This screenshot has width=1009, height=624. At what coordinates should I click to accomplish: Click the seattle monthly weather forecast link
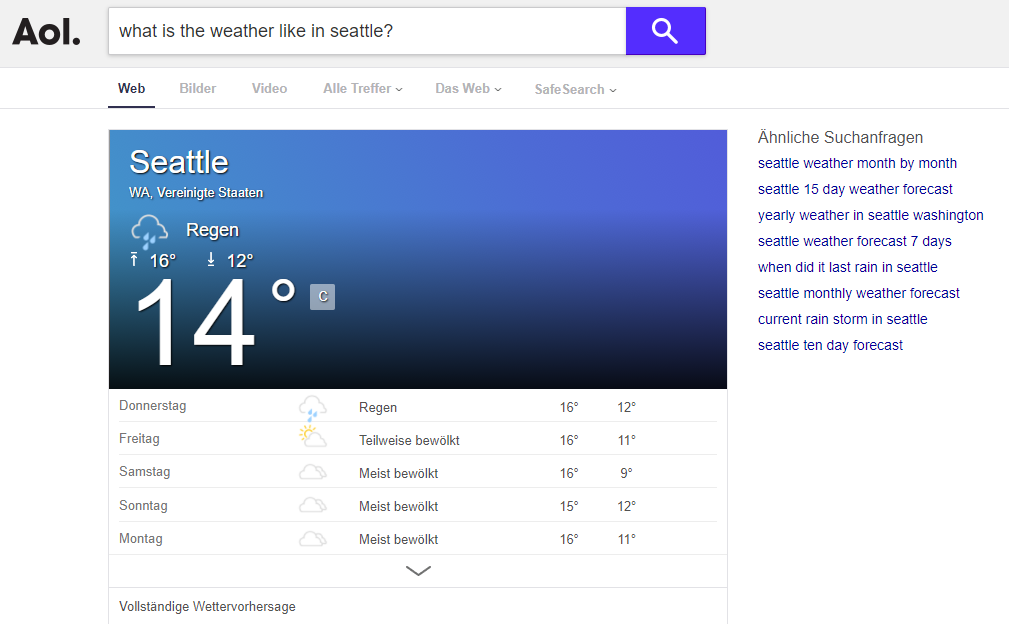tap(858, 293)
